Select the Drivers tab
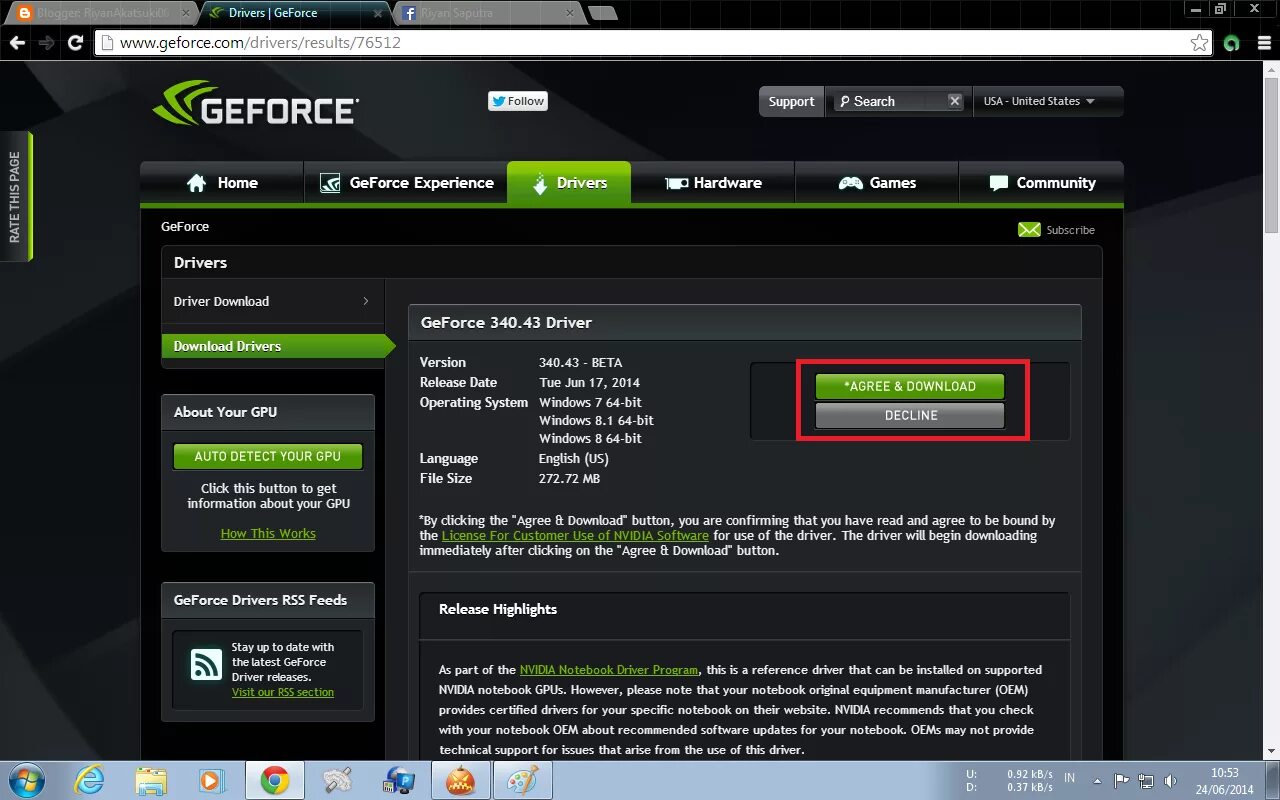 pyautogui.click(x=569, y=183)
